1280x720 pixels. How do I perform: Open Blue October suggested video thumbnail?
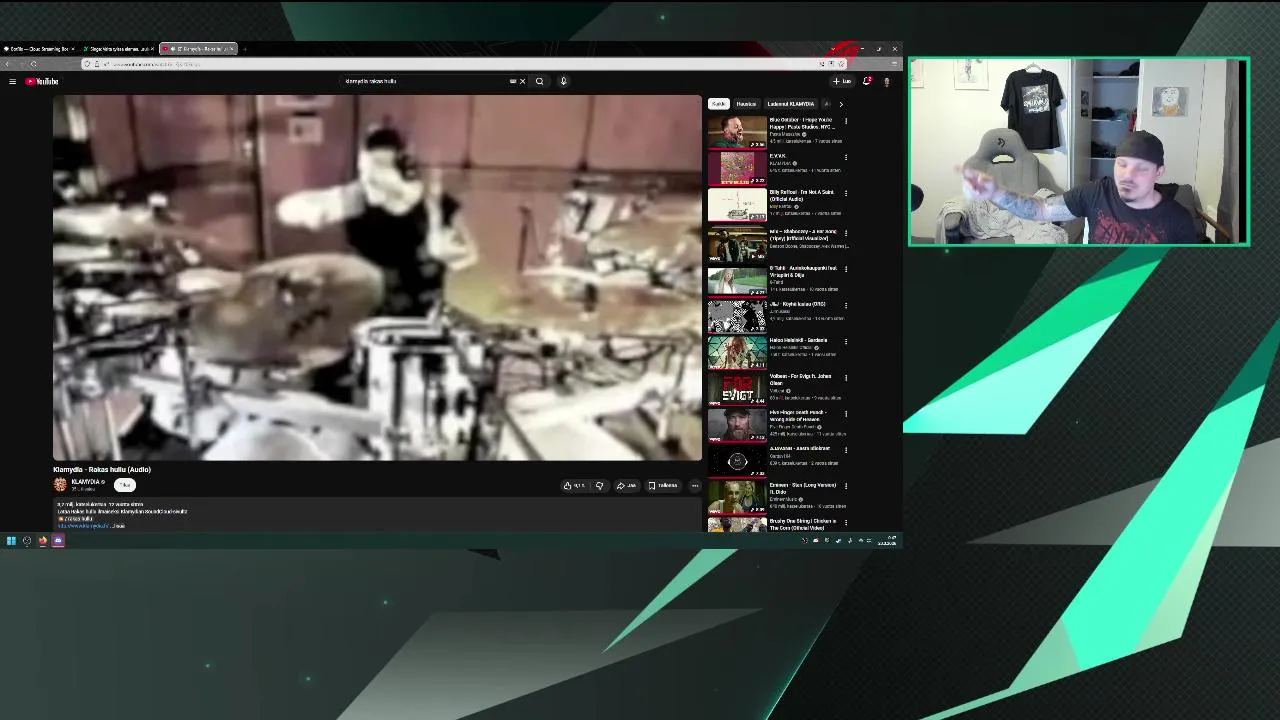pyautogui.click(x=737, y=132)
